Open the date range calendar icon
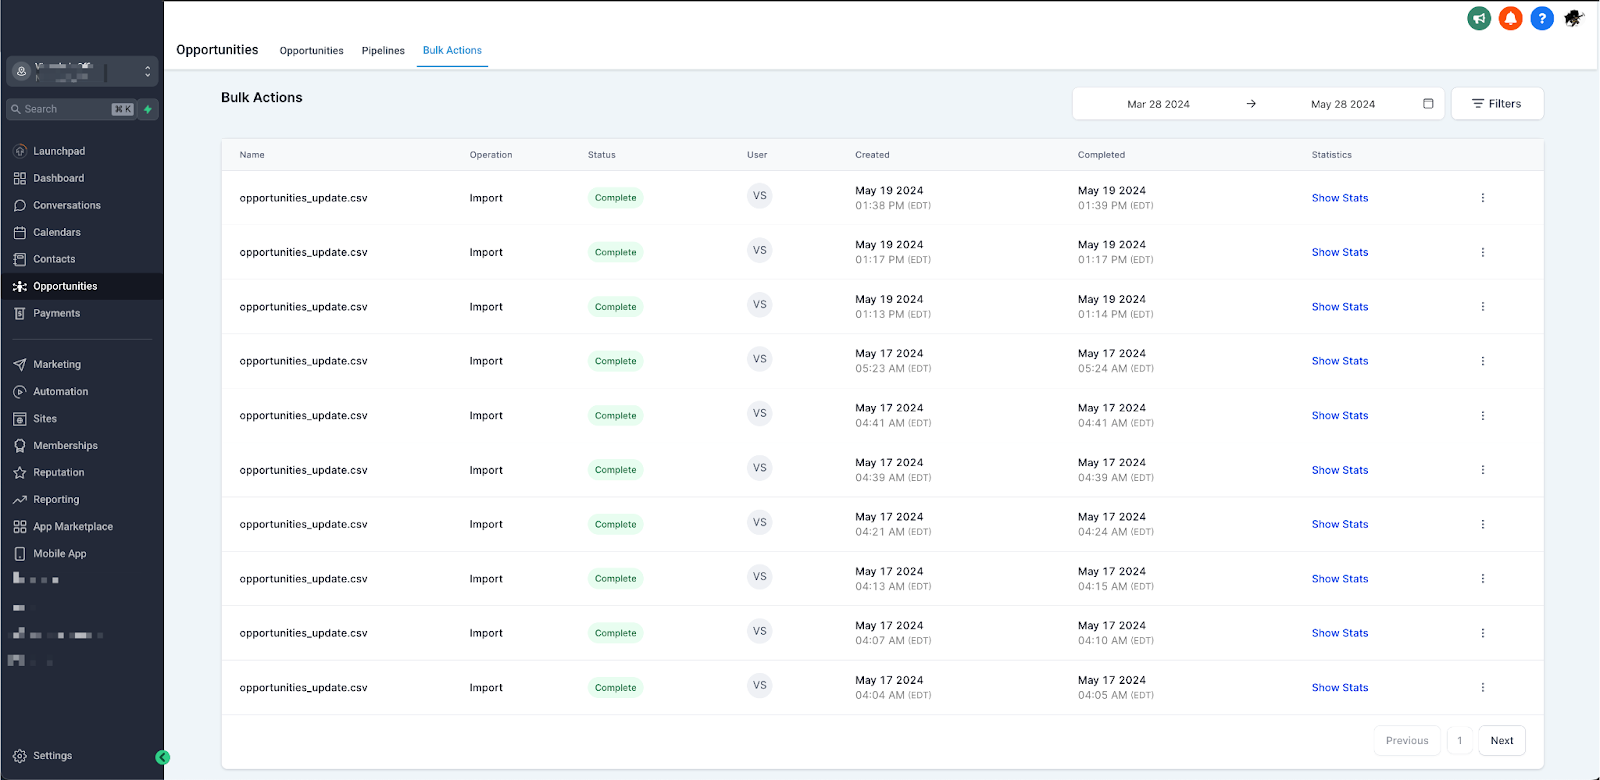This screenshot has height=780, width=1600. [1428, 104]
